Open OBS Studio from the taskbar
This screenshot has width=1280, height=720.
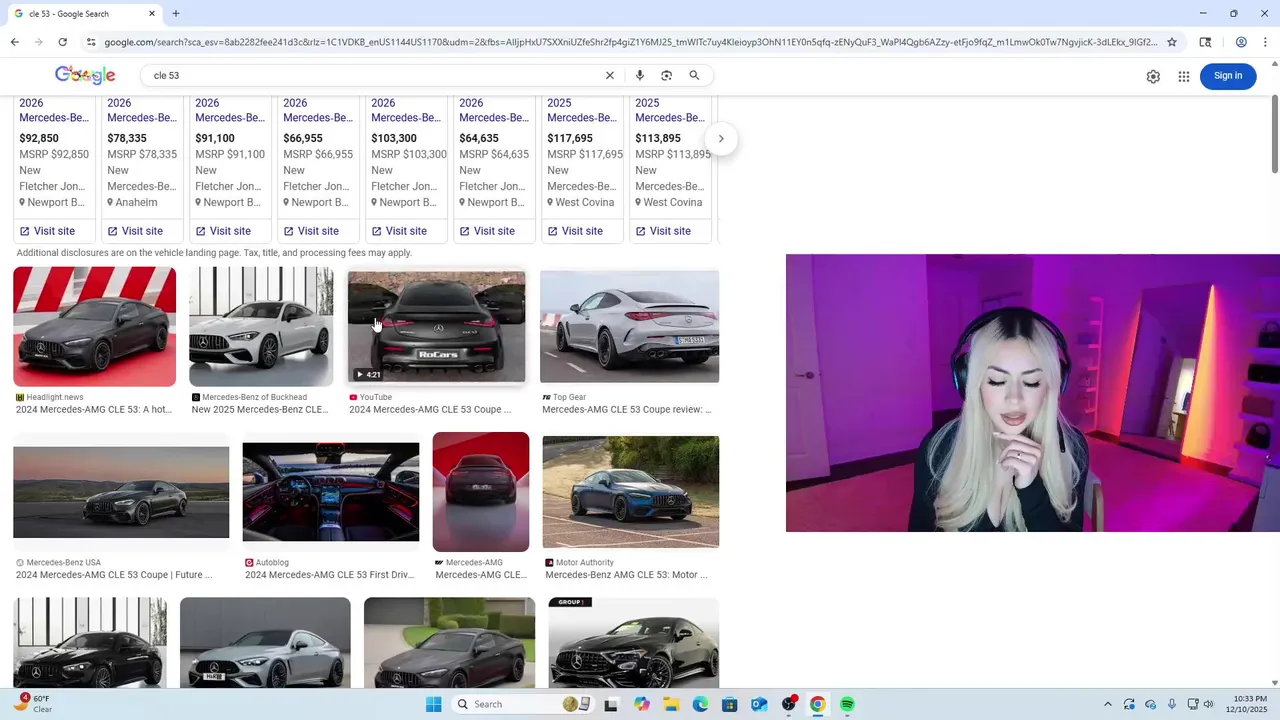[789, 704]
